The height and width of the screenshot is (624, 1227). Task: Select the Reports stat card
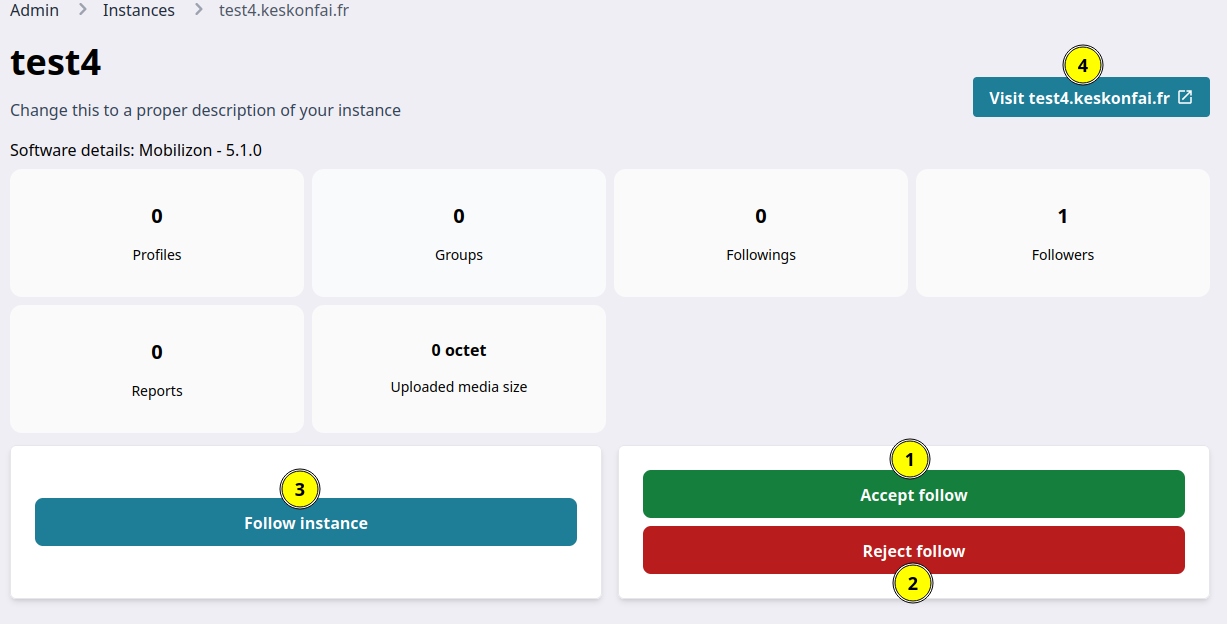[157, 369]
